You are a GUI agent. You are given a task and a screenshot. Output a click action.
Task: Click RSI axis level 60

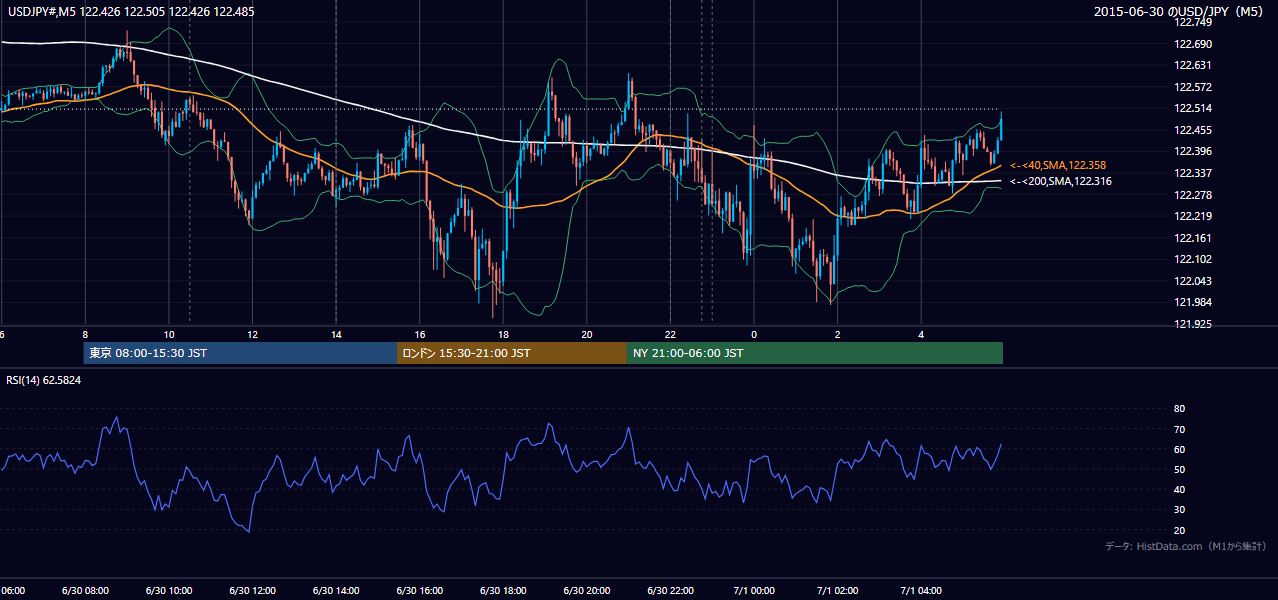(x=1179, y=449)
